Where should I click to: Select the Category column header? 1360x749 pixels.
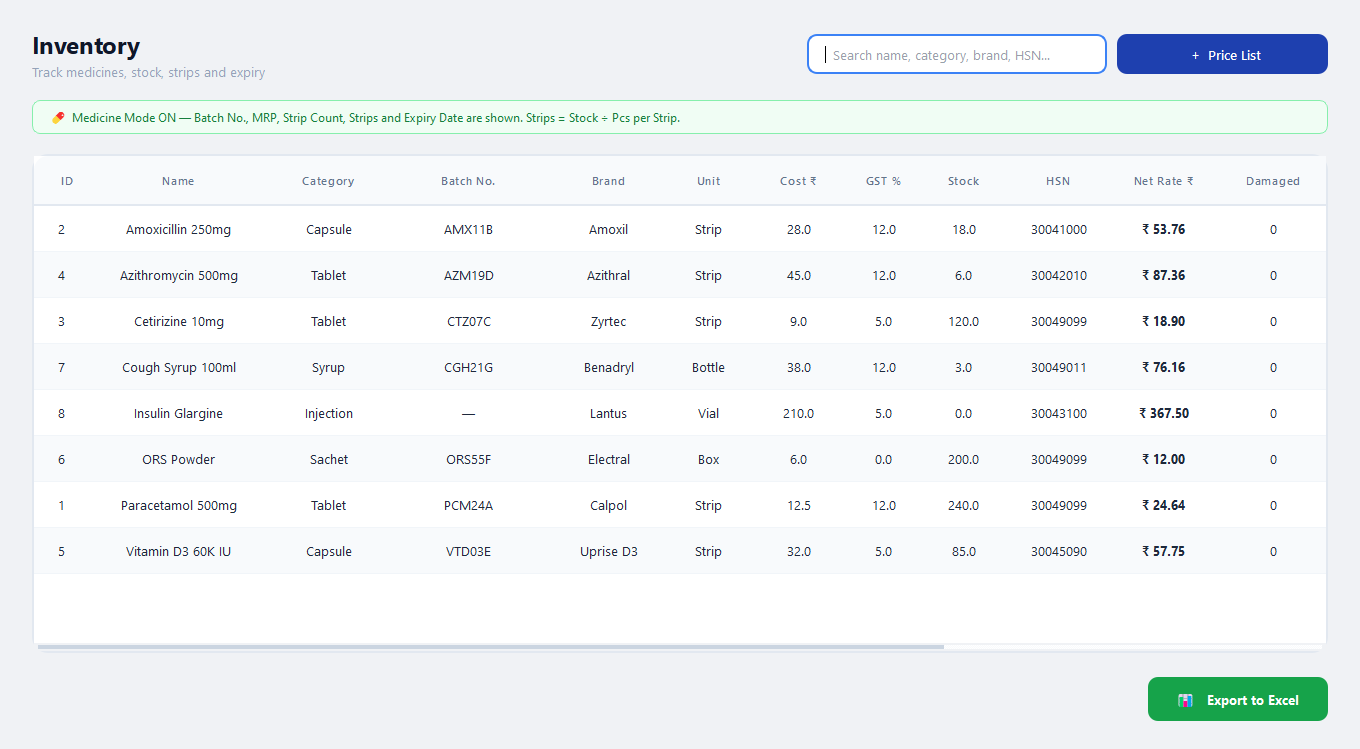pyautogui.click(x=328, y=181)
